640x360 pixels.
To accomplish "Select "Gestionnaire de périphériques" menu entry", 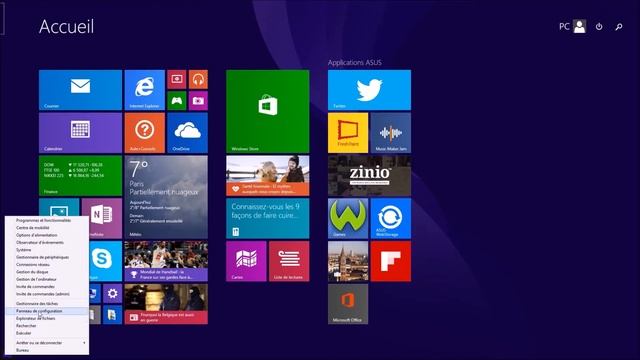I will pos(47,257).
